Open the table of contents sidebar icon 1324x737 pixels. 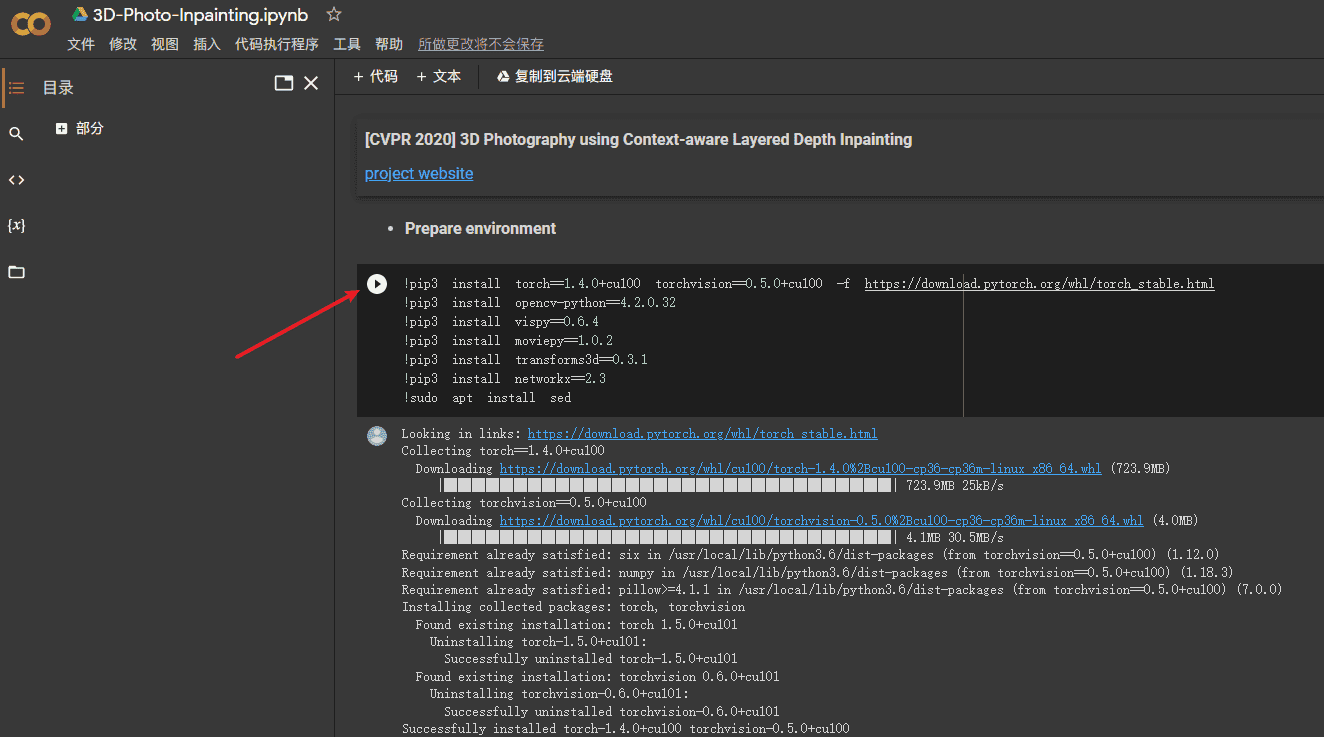16,88
